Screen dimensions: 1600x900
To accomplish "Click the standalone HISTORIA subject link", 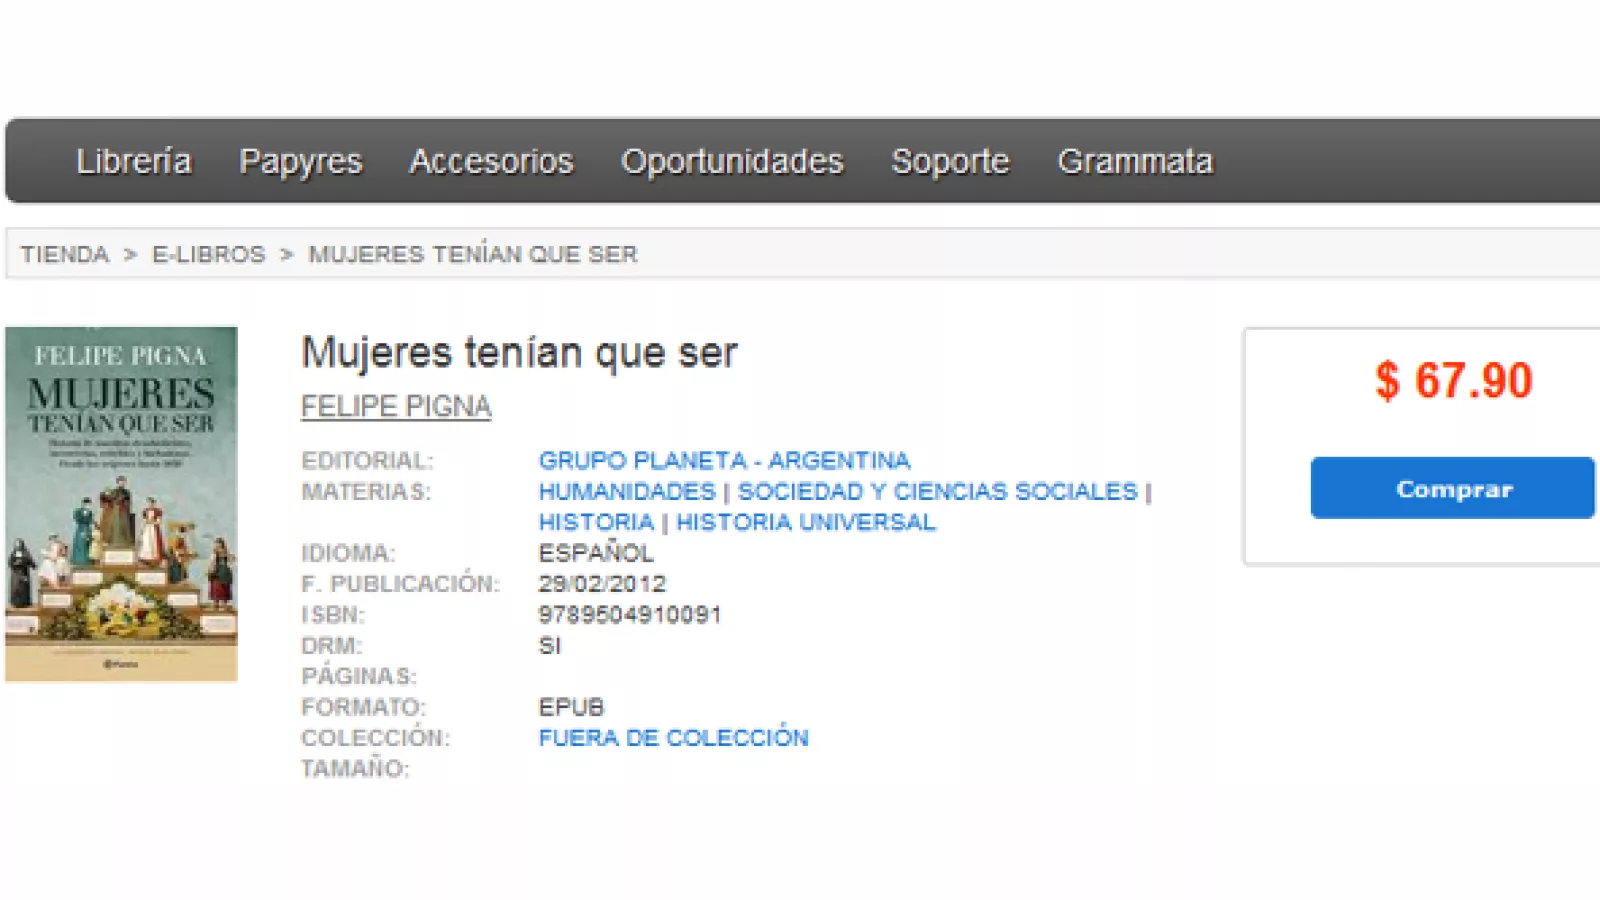I will coord(596,522).
